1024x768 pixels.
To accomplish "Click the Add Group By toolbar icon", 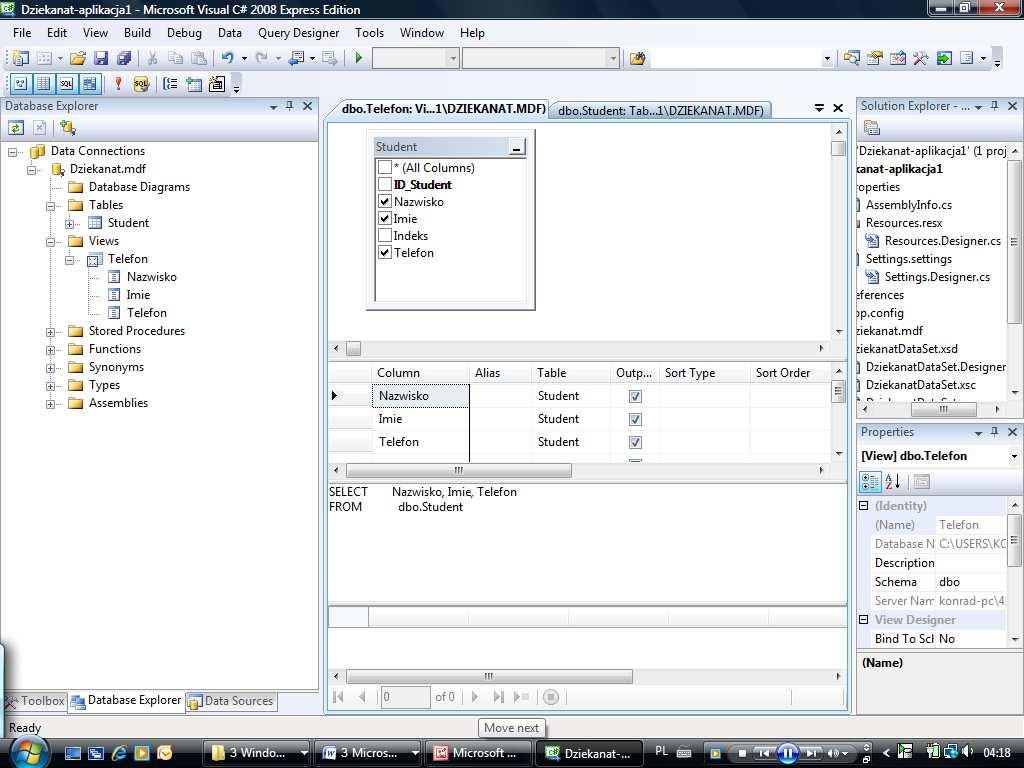I will (170, 84).
